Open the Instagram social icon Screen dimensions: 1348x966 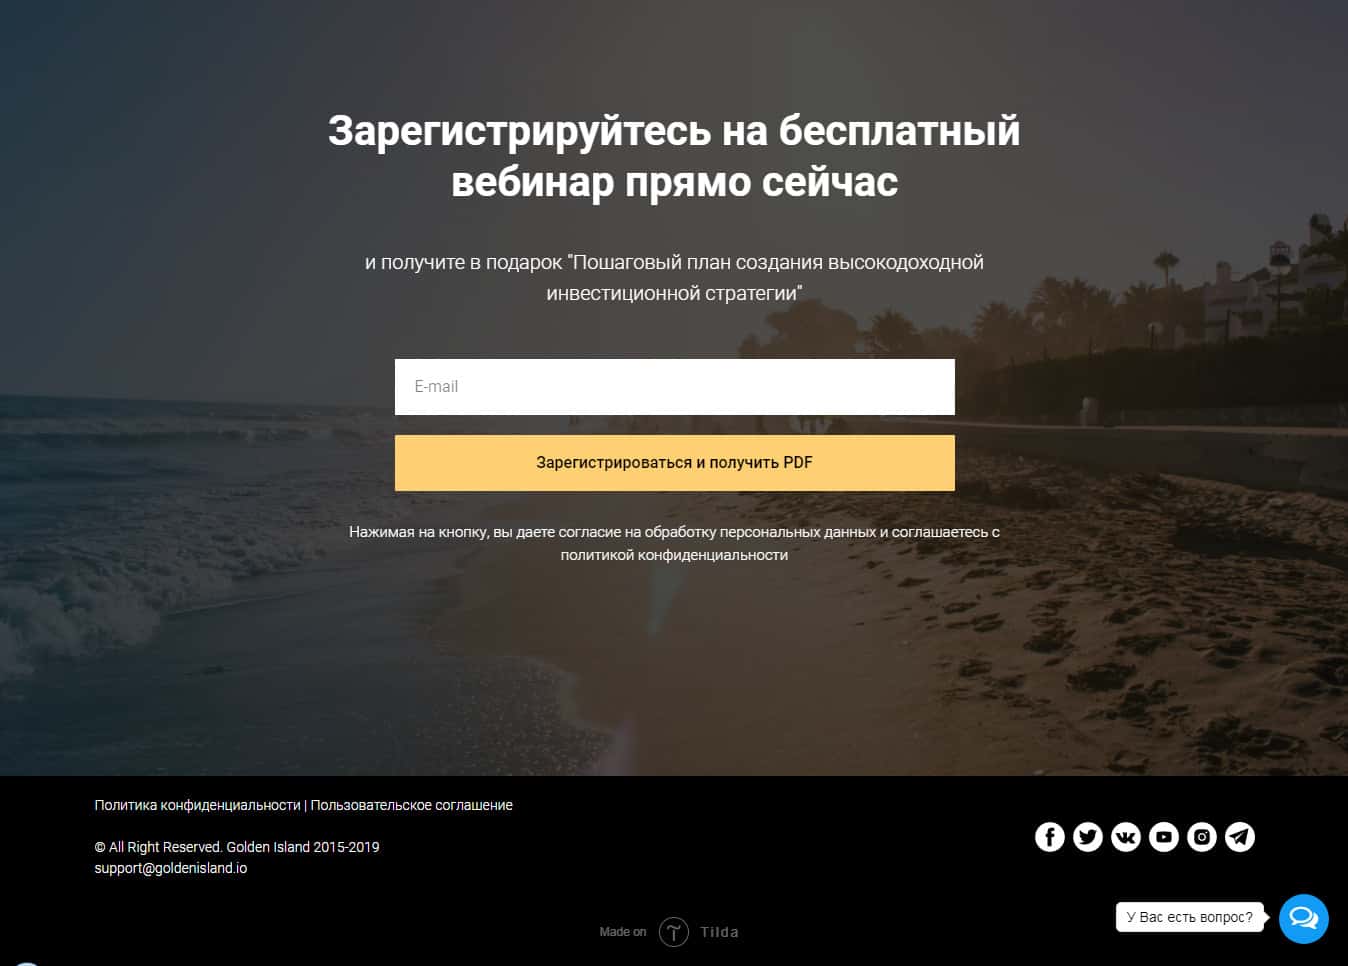1201,837
